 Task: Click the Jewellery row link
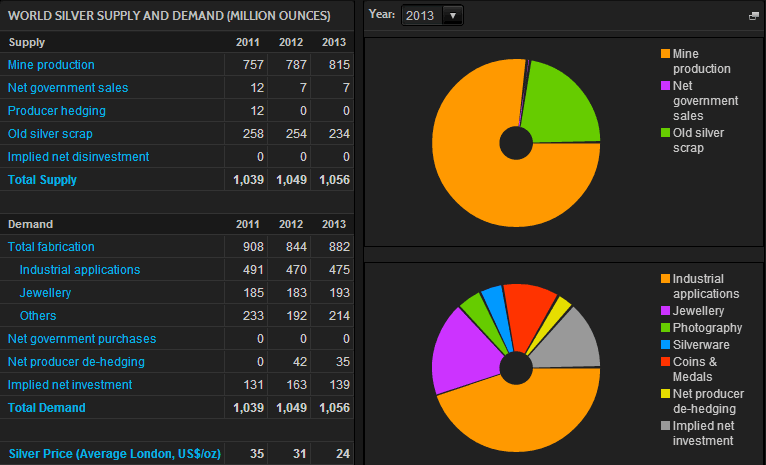[x=45, y=293]
